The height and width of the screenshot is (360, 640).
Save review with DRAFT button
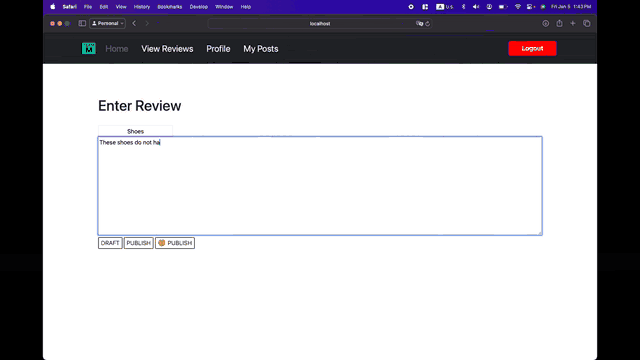110,243
